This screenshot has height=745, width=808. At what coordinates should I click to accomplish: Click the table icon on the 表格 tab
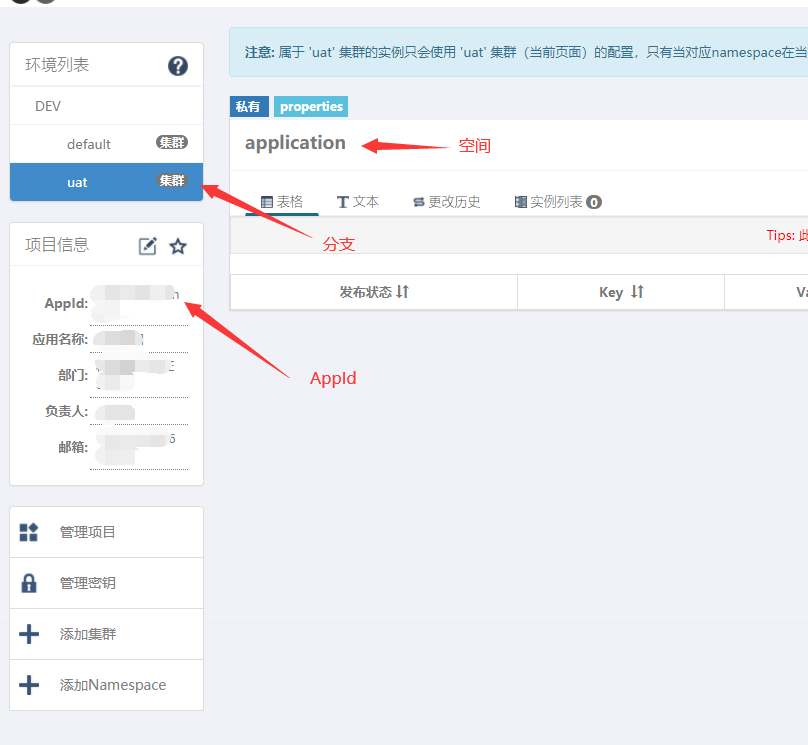[267, 201]
